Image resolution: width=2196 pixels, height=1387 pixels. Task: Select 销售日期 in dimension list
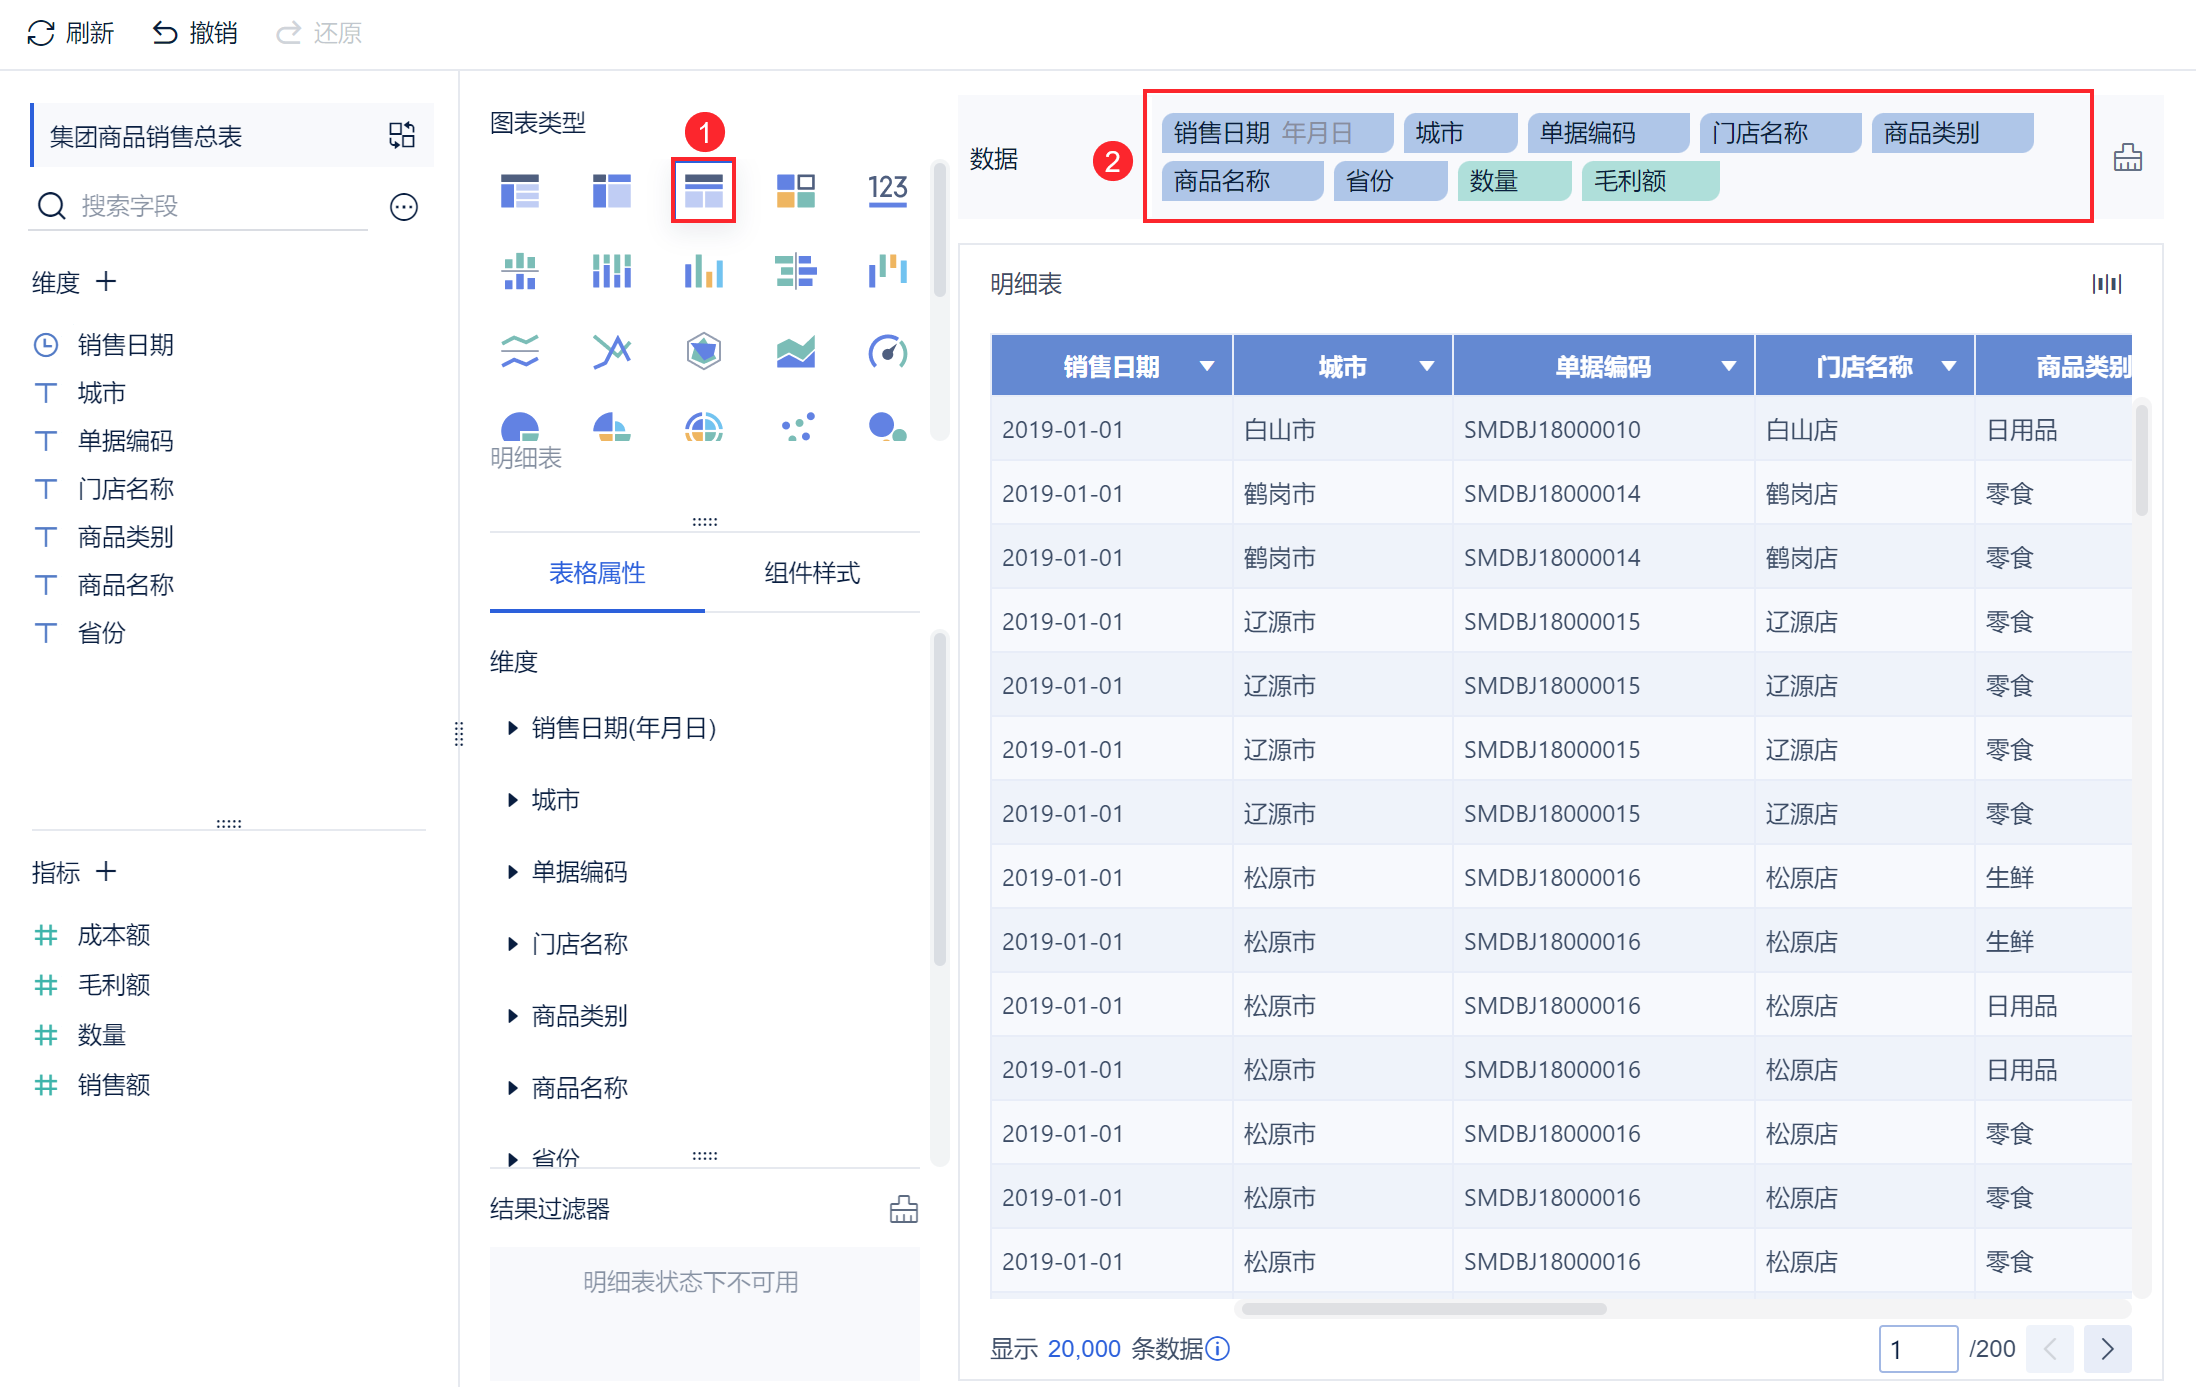pyautogui.click(x=126, y=345)
